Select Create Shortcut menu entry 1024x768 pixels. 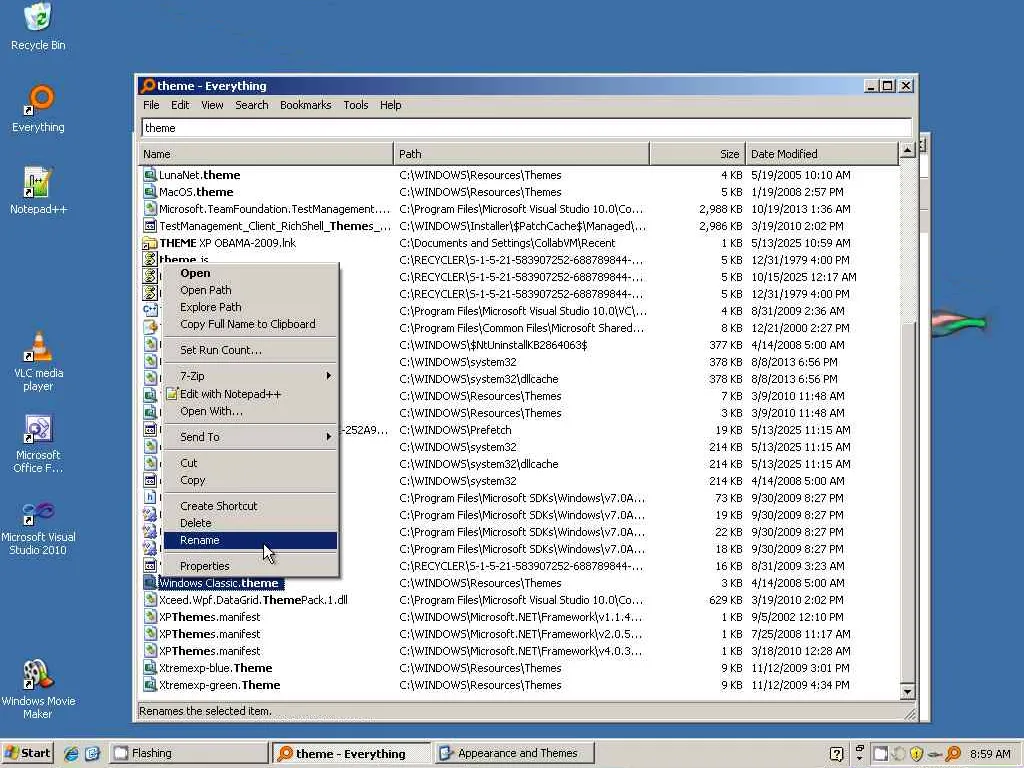[250, 506]
